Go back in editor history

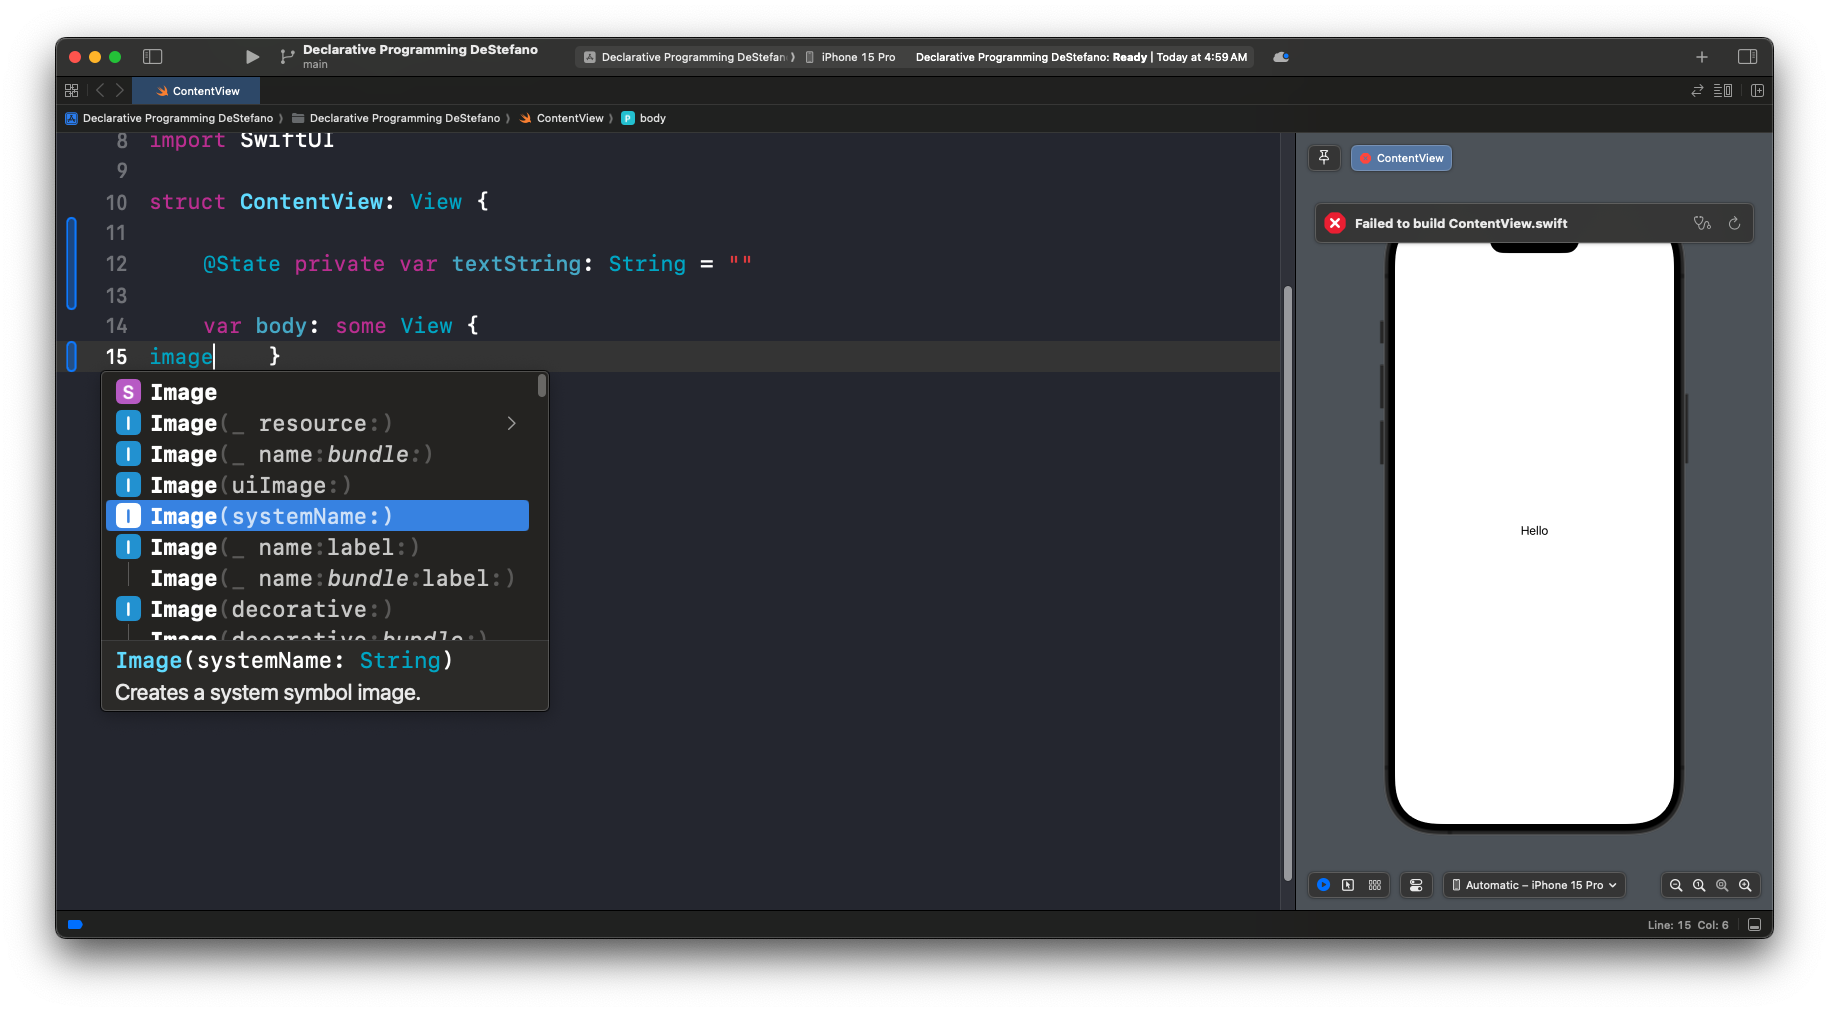(x=100, y=91)
